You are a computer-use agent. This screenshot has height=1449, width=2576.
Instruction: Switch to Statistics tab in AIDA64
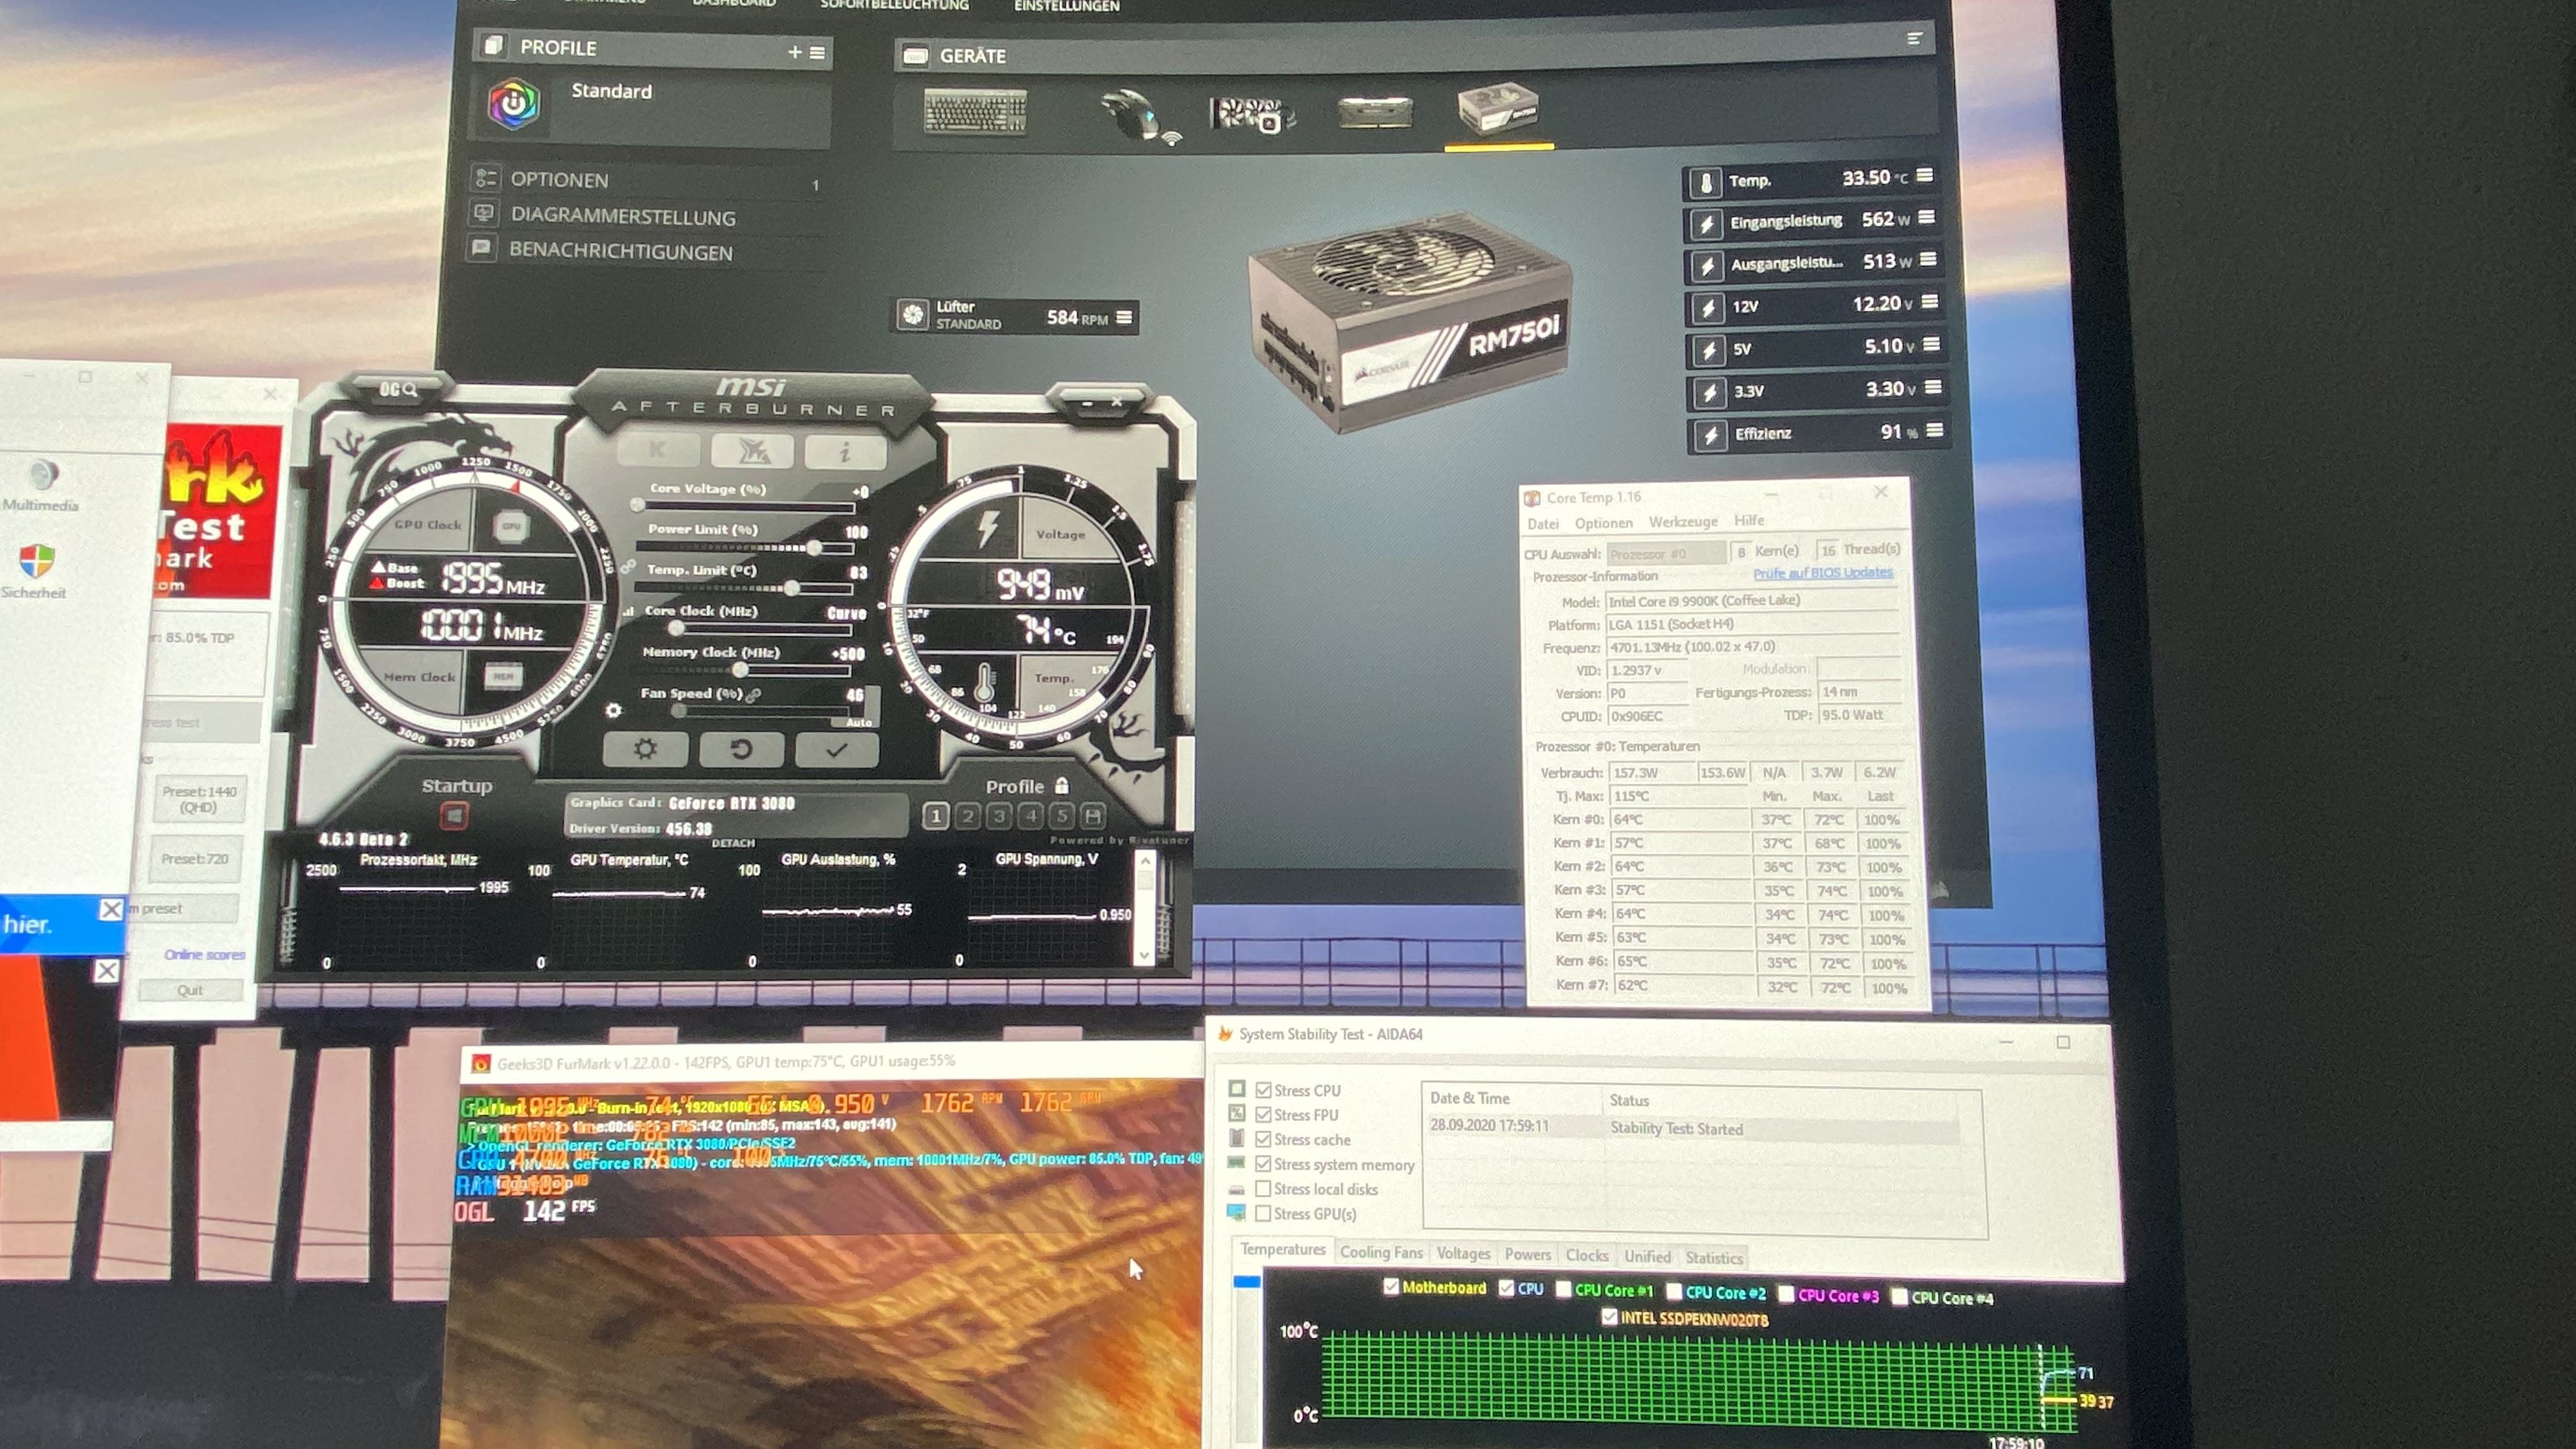[1713, 1257]
